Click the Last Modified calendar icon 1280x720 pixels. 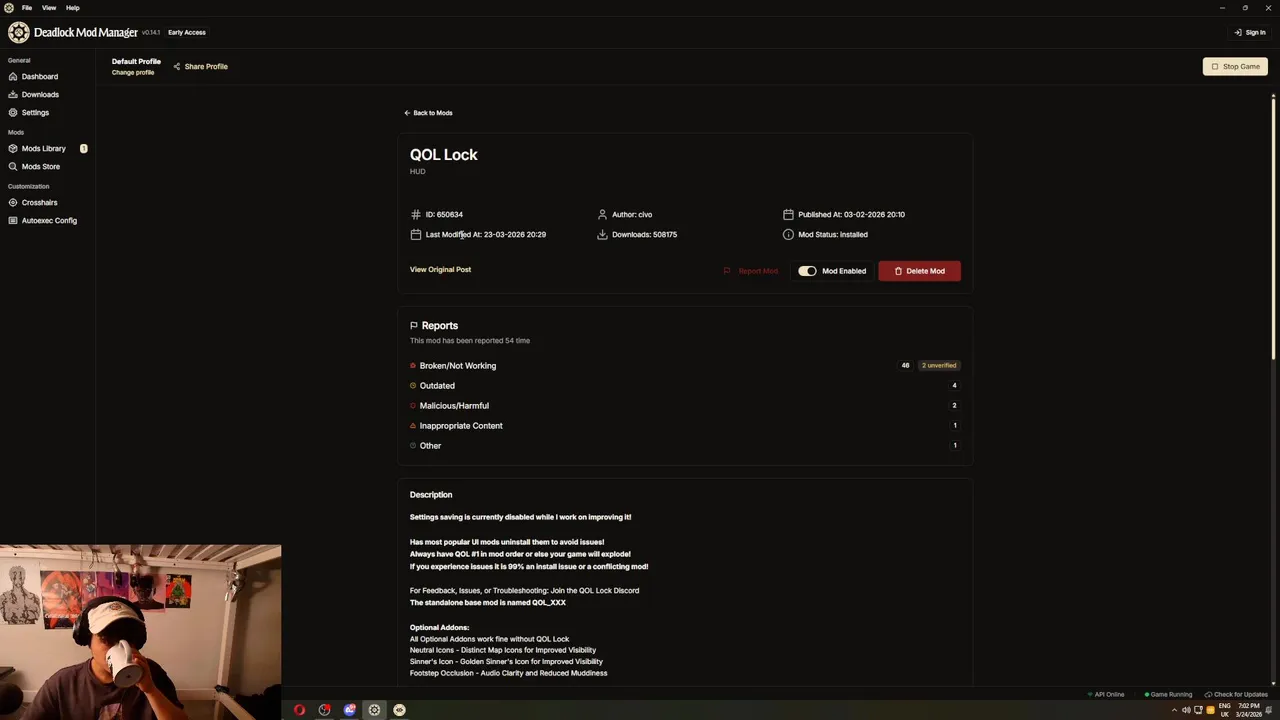coord(415,234)
